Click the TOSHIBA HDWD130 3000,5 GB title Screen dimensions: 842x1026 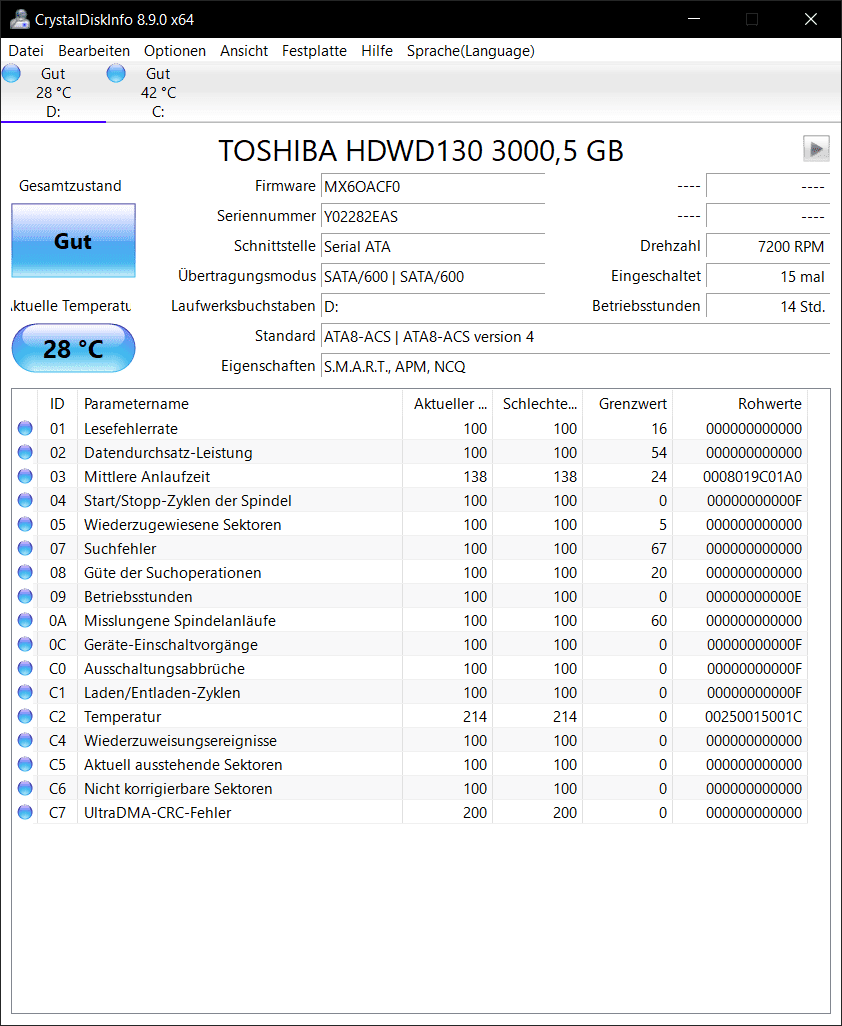point(421,150)
